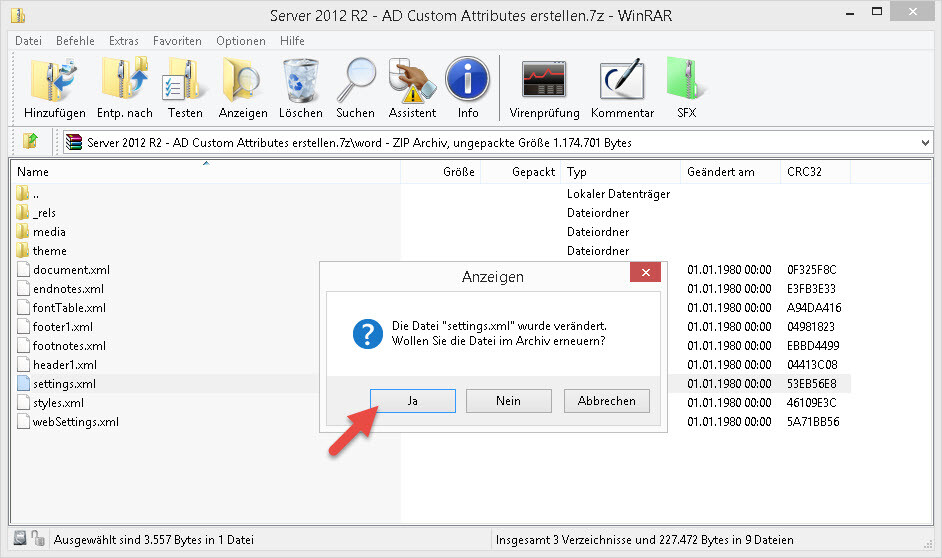Go up one folder level icon
This screenshot has width=942, height=558.
(x=30, y=142)
